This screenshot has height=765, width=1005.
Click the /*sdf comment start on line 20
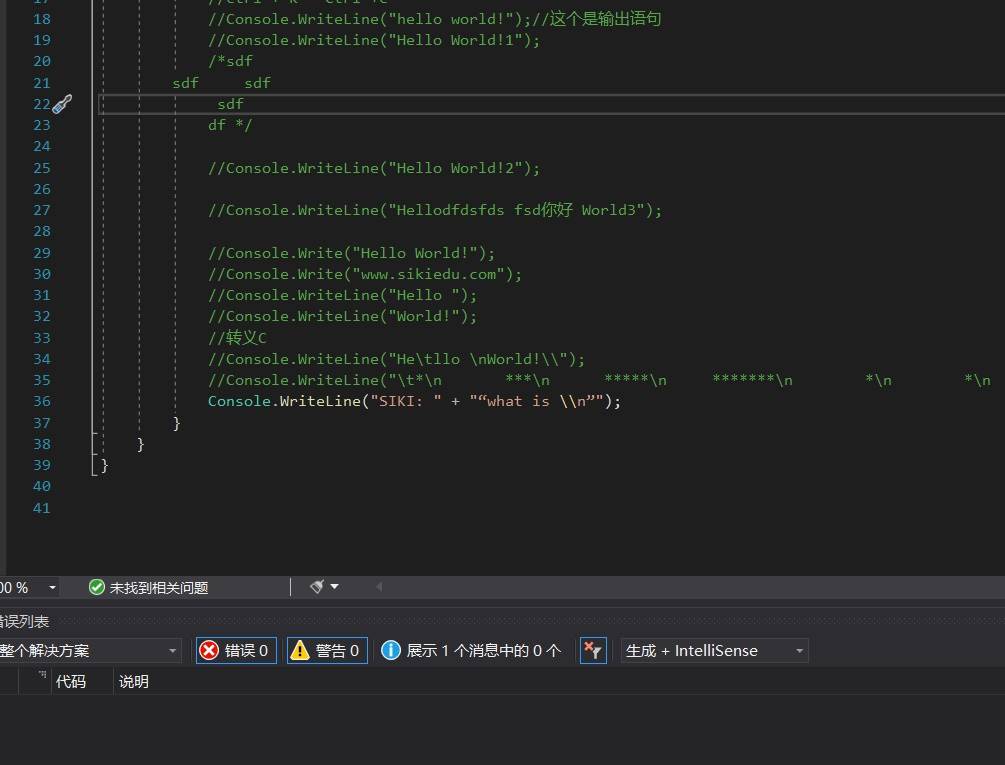point(230,61)
